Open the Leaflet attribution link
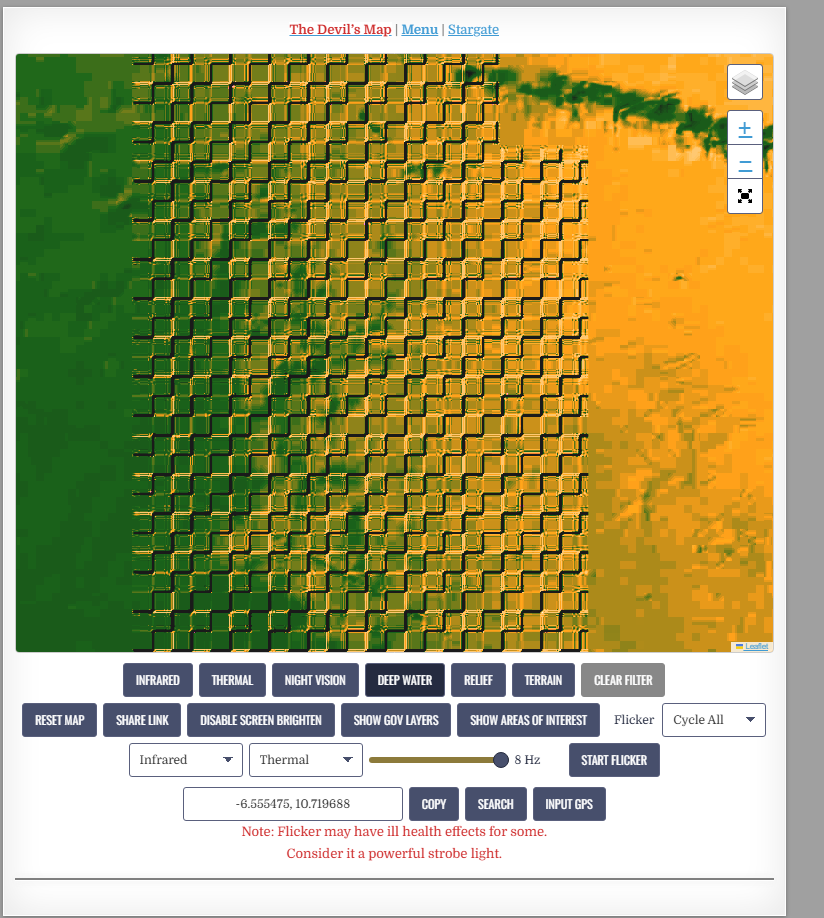The image size is (824, 918). click(756, 646)
